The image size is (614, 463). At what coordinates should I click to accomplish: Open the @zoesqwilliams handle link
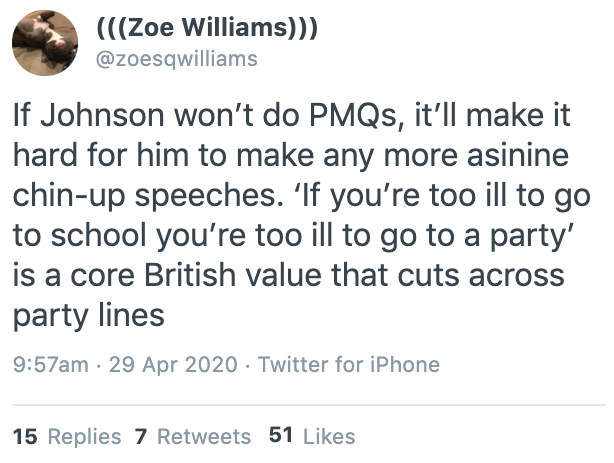175,59
